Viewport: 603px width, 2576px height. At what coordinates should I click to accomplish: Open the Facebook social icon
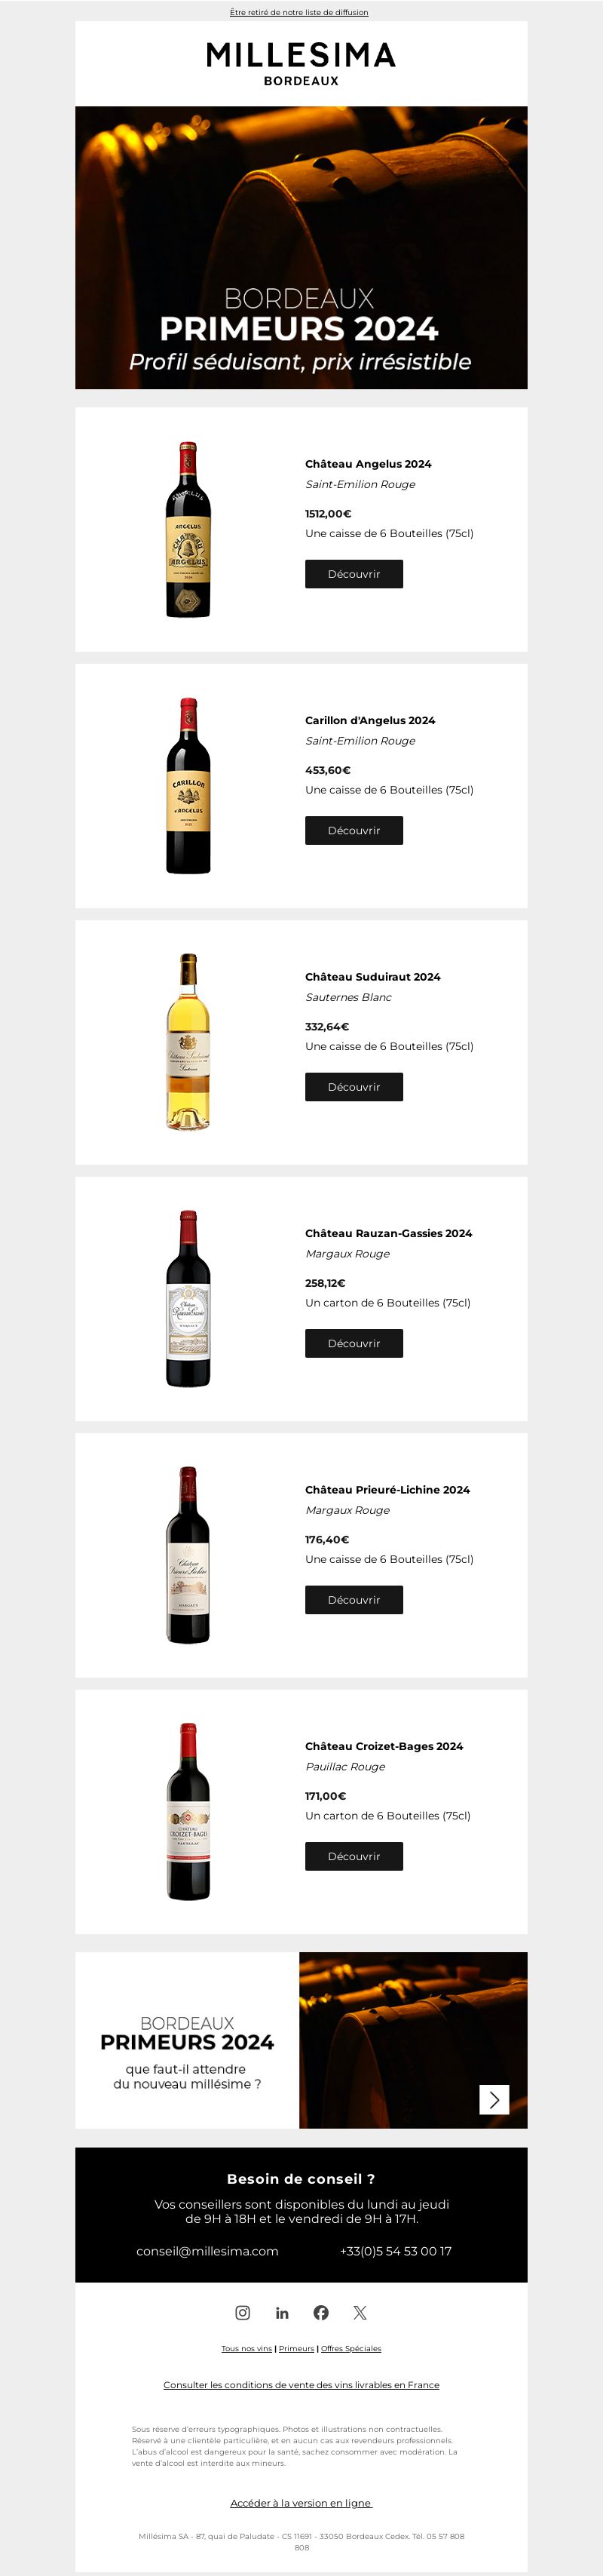(x=321, y=2312)
